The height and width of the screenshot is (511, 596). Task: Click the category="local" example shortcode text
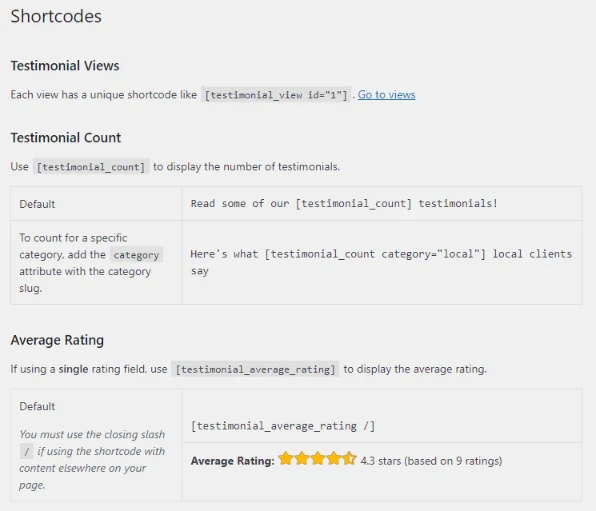[x=381, y=262]
